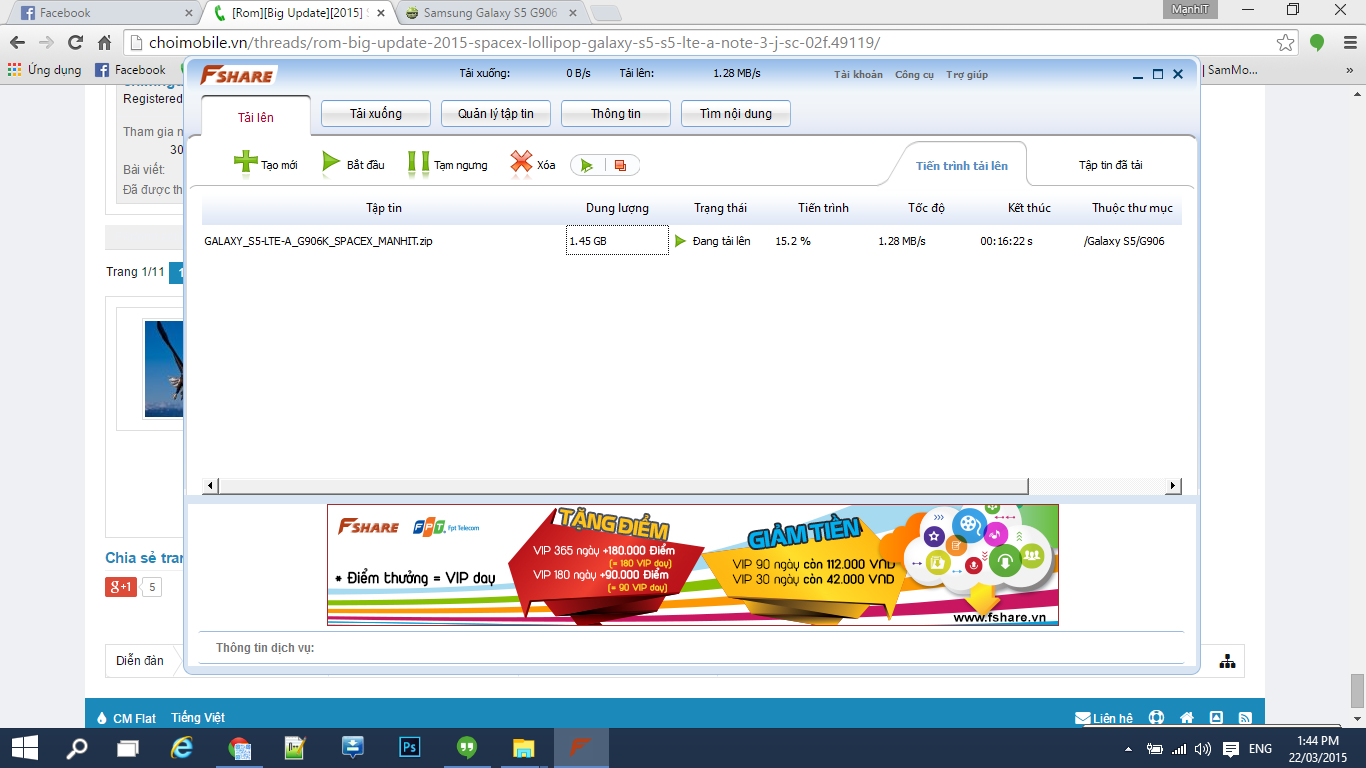Open the Thông tin tab
Image resolution: width=1366 pixels, height=768 pixels.
point(616,114)
